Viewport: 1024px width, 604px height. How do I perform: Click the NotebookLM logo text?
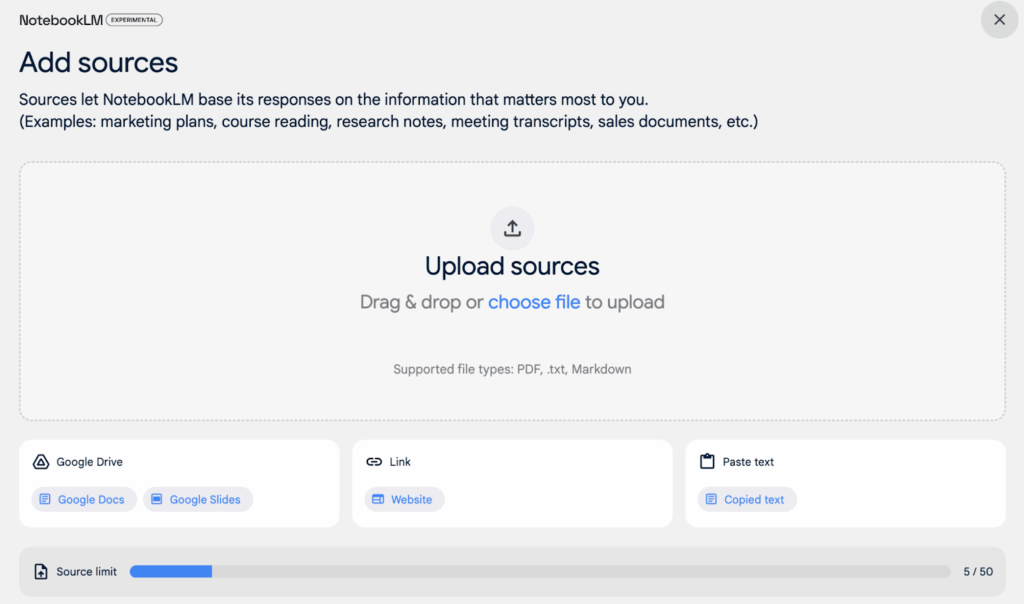pos(60,20)
